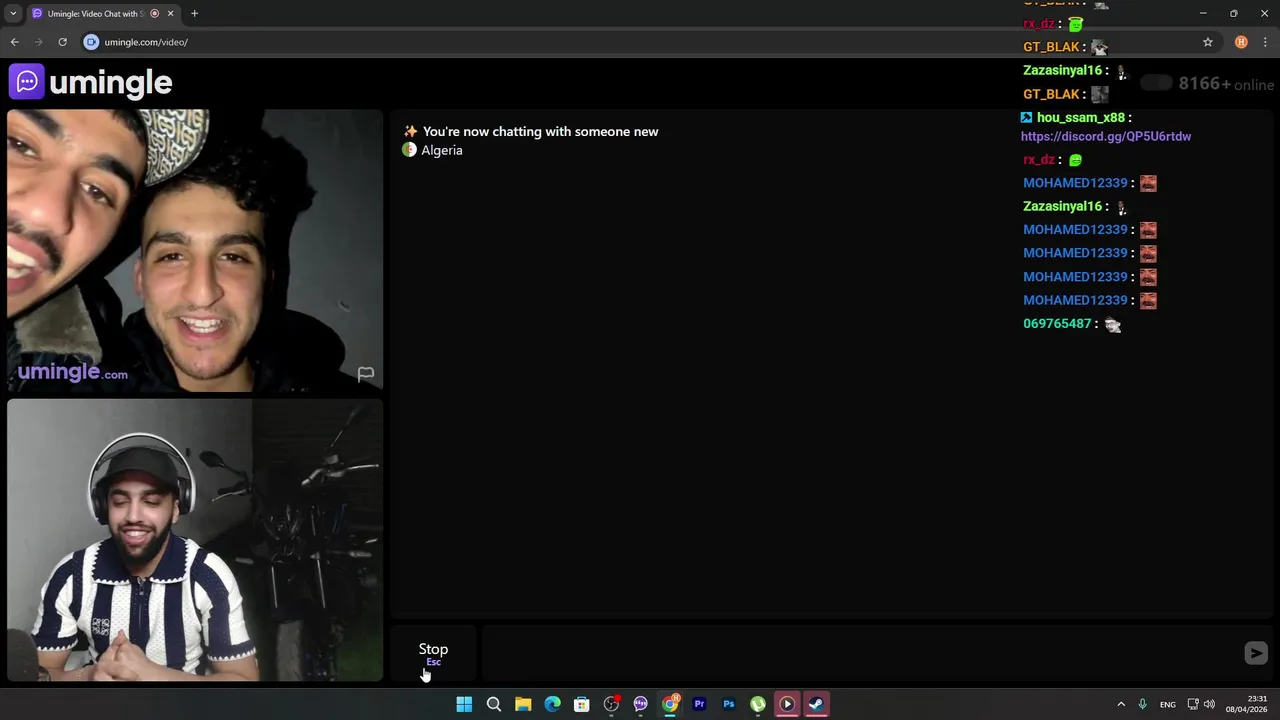Open Microsoft Store from taskbar

(581, 704)
